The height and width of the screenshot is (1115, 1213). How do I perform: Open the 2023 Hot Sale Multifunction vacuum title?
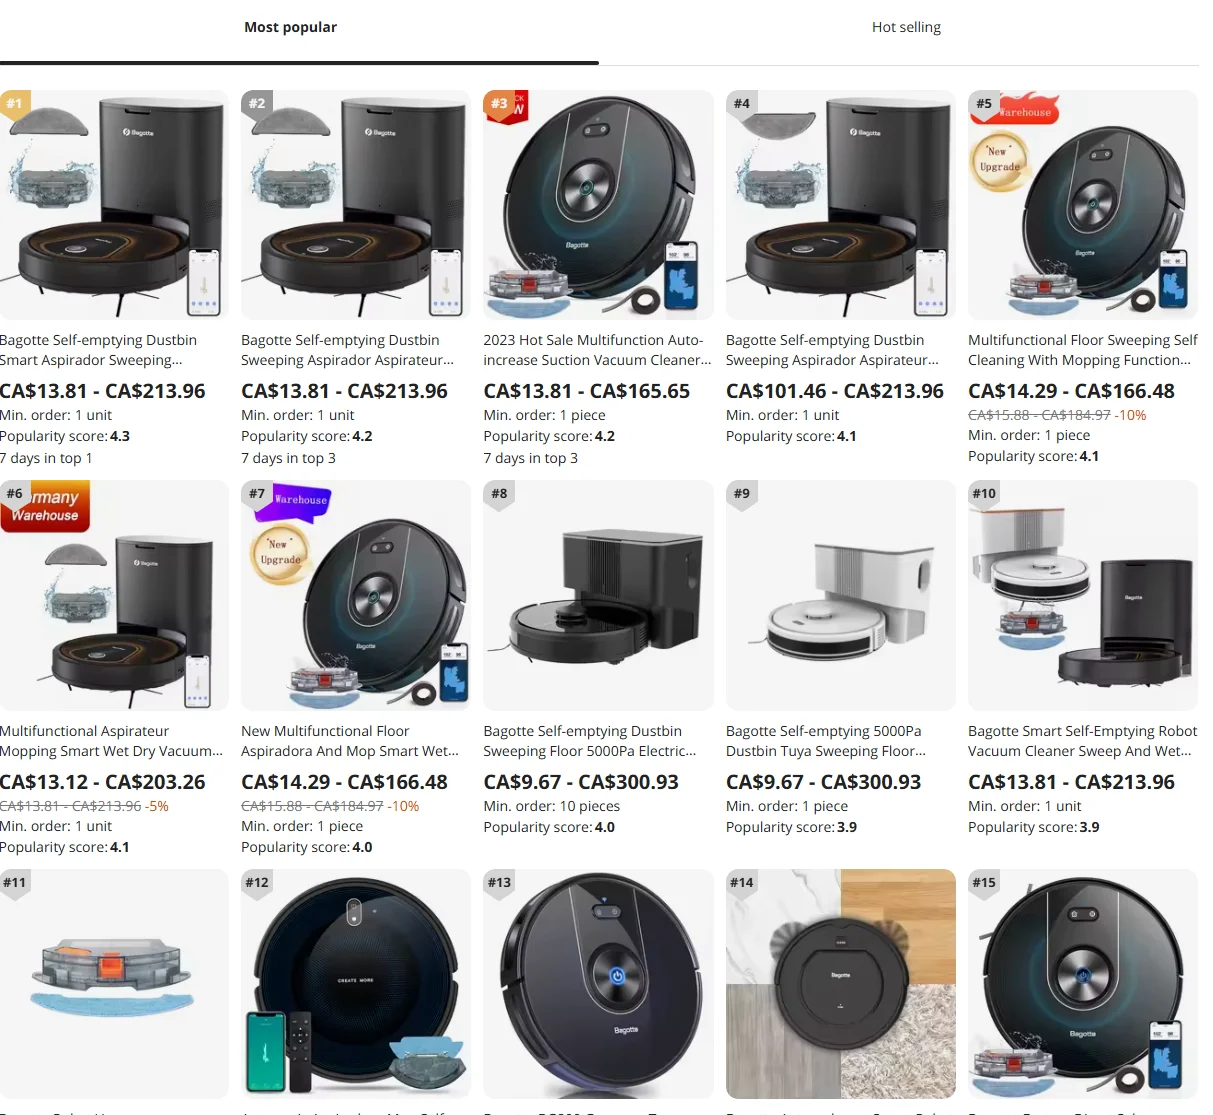(x=597, y=350)
